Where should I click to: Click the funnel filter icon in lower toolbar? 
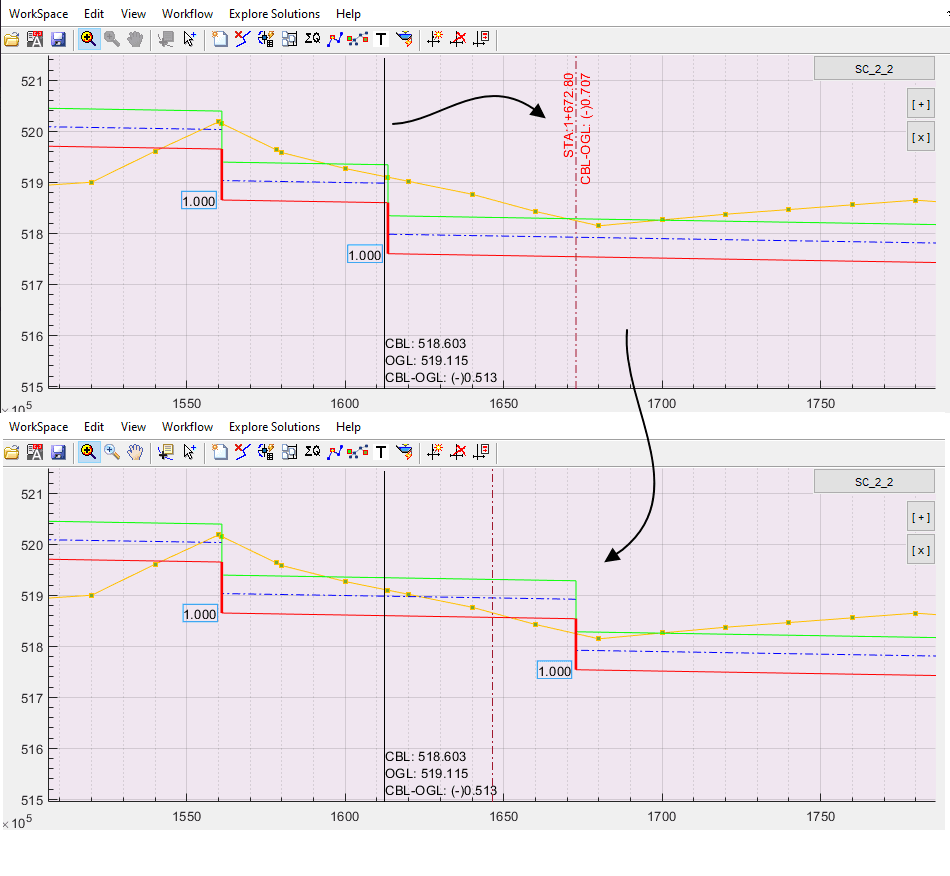click(x=404, y=453)
